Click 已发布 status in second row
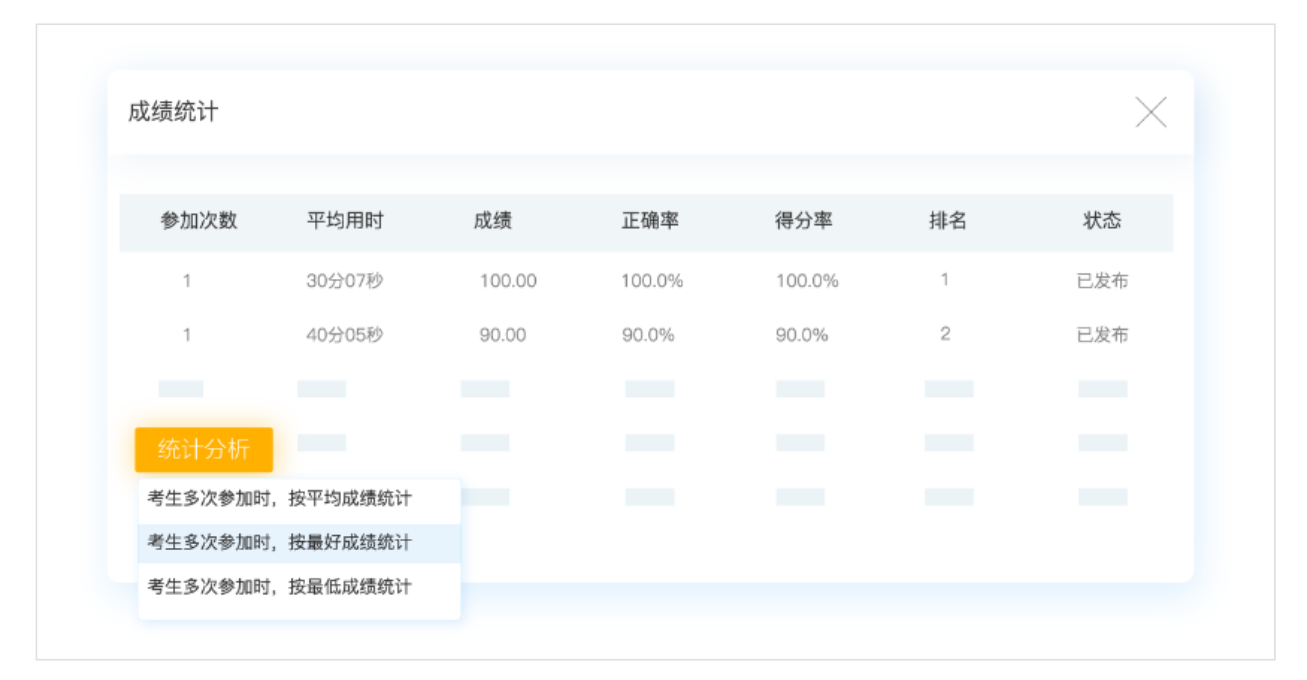This screenshot has height=680, width=1307. click(x=1102, y=335)
